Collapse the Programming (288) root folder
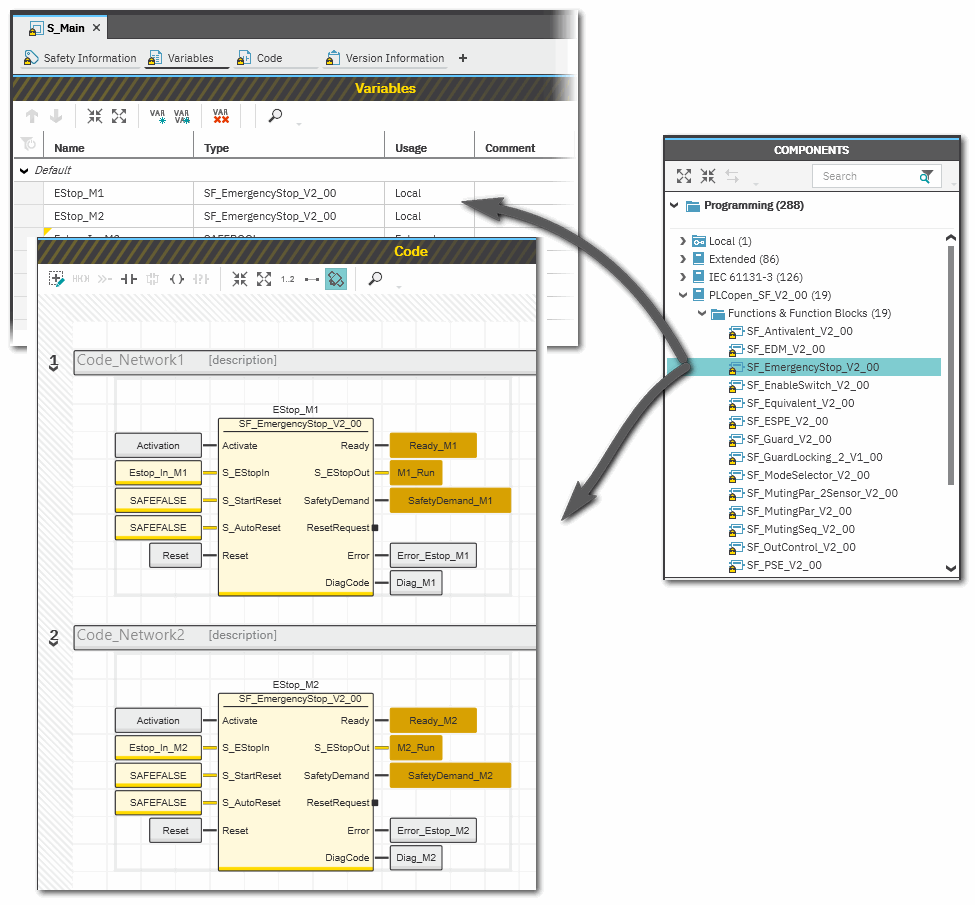 674,206
